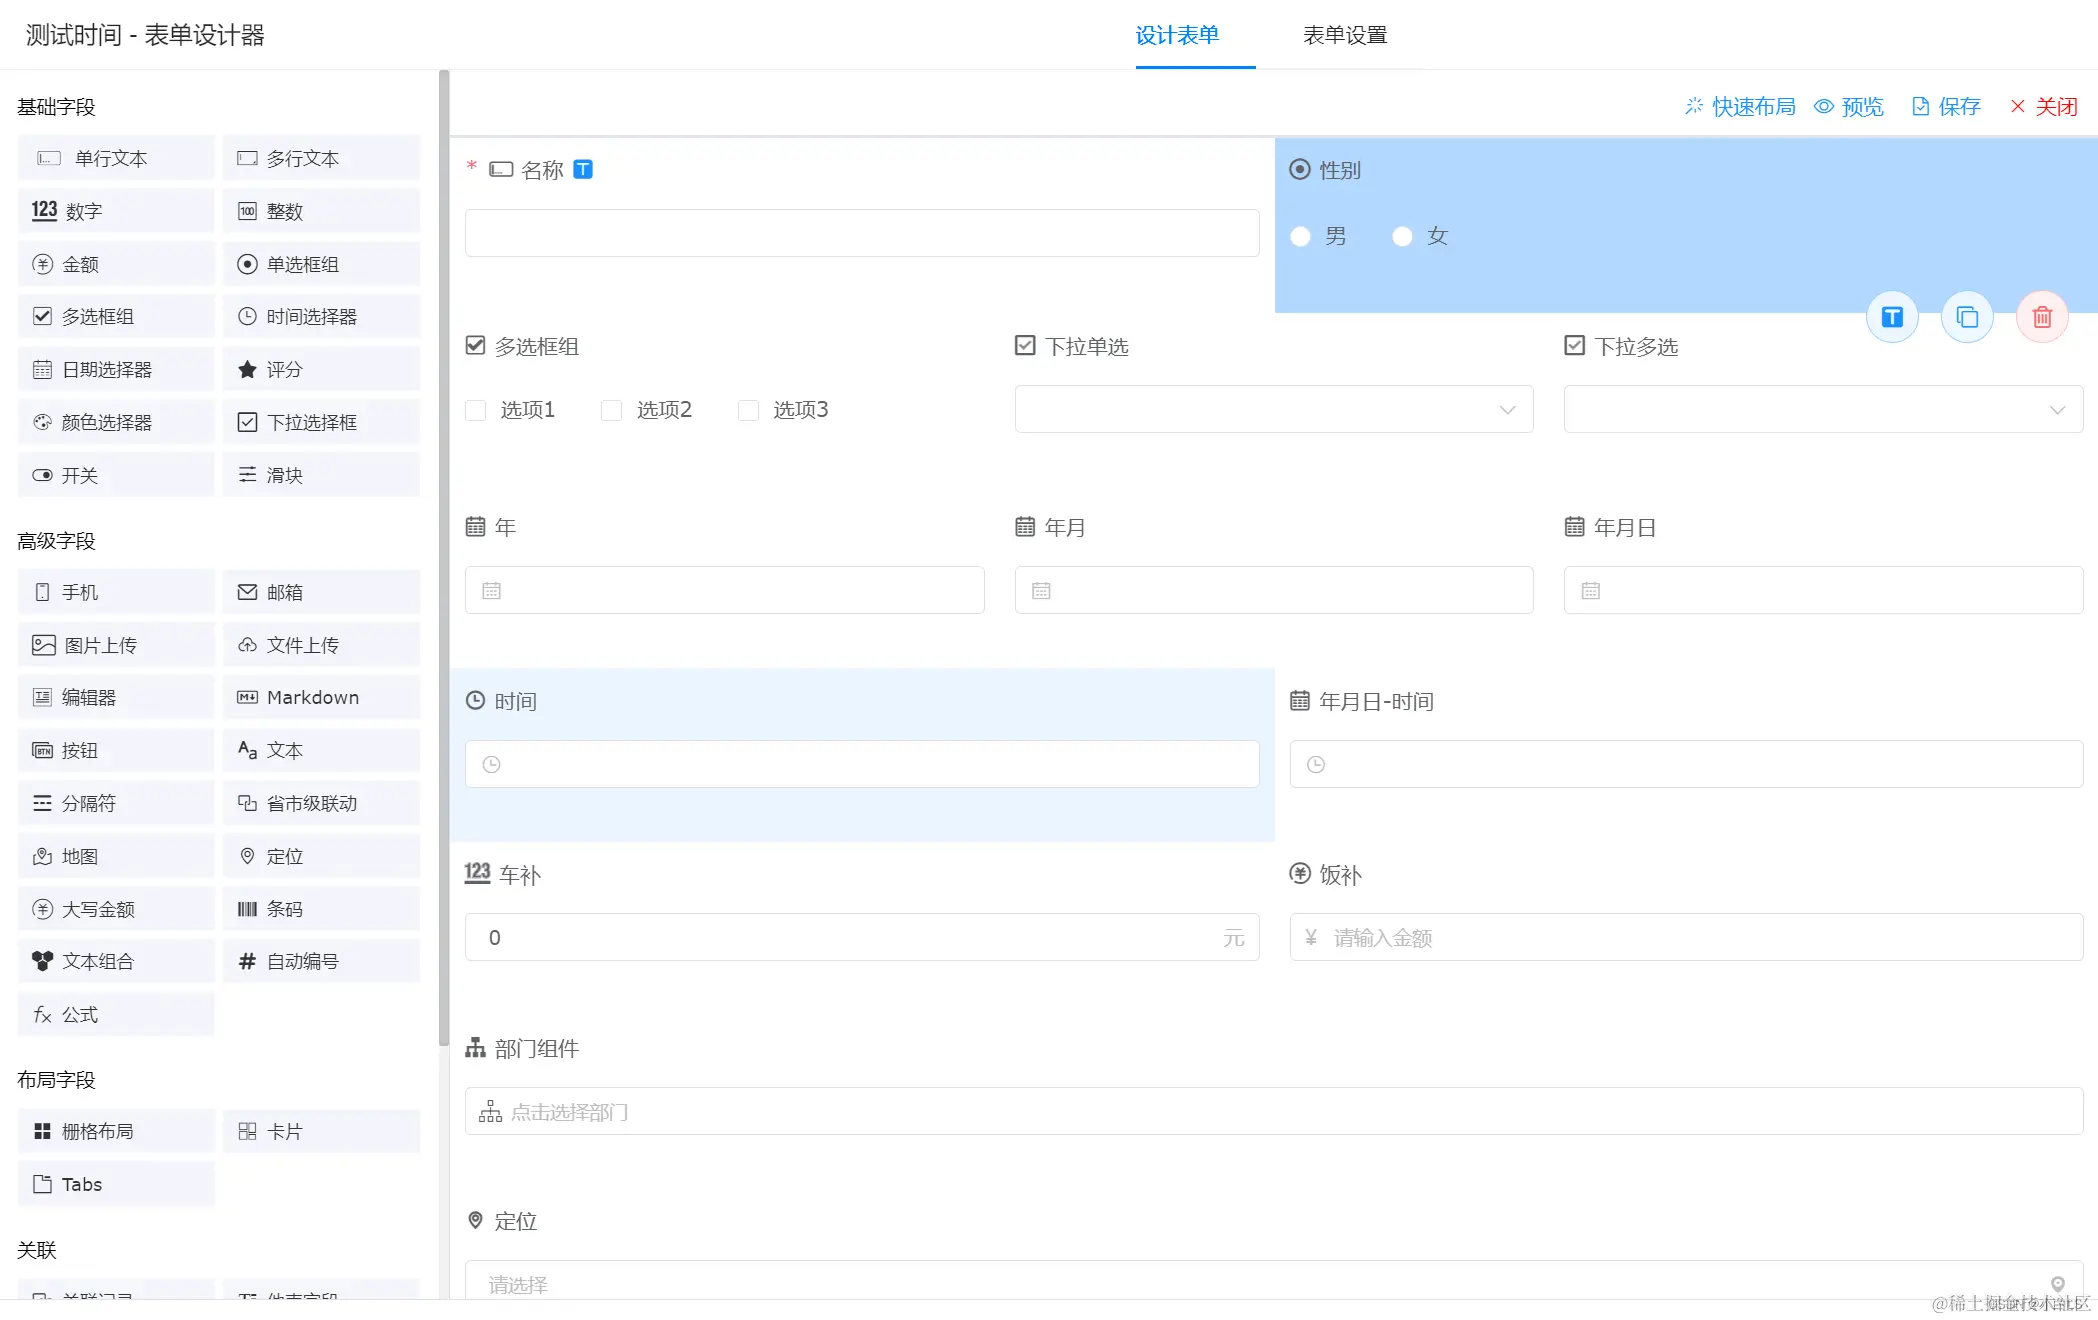Viewport: 2098px width, 1320px height.
Task: Select the 男 radio option
Action: point(1301,237)
